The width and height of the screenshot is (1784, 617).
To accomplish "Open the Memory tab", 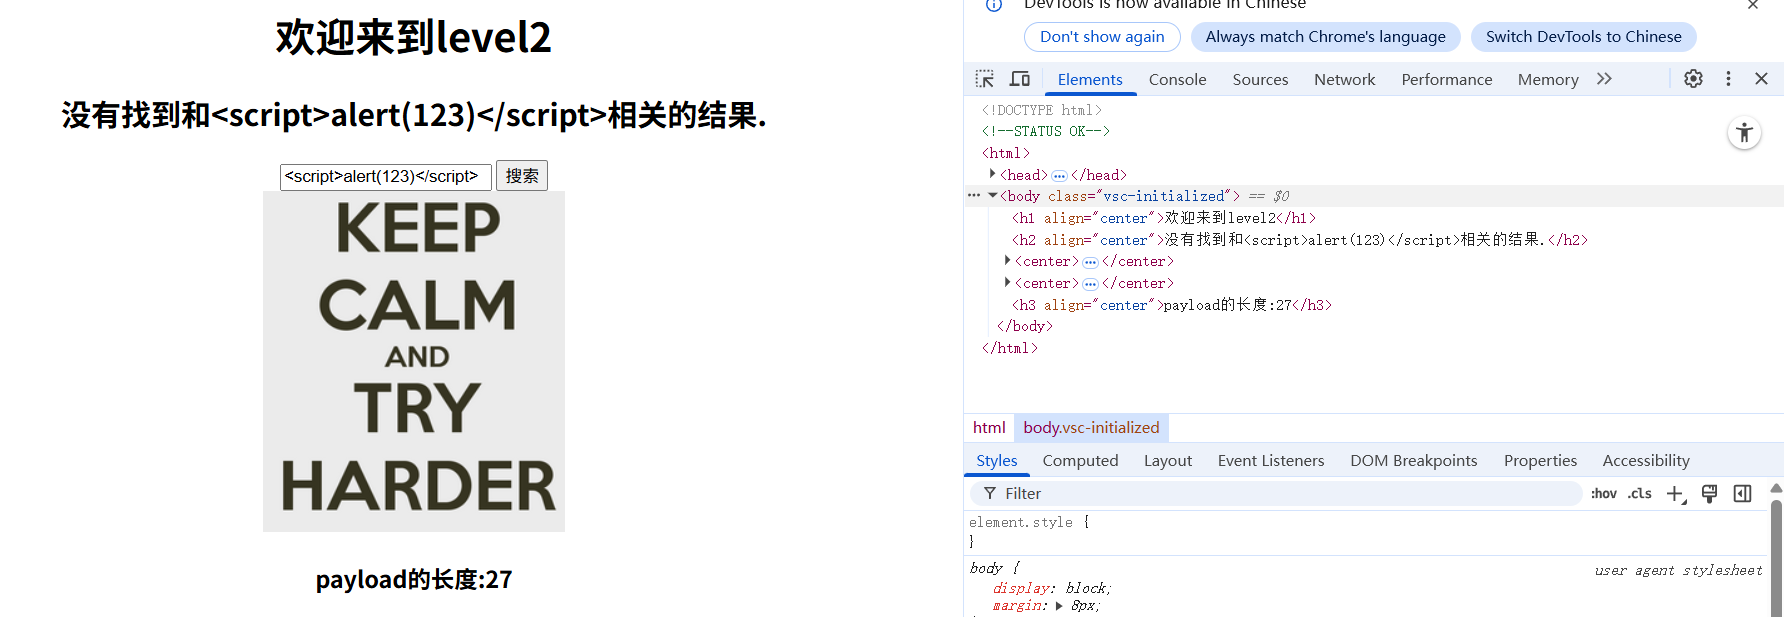I will [x=1548, y=80].
